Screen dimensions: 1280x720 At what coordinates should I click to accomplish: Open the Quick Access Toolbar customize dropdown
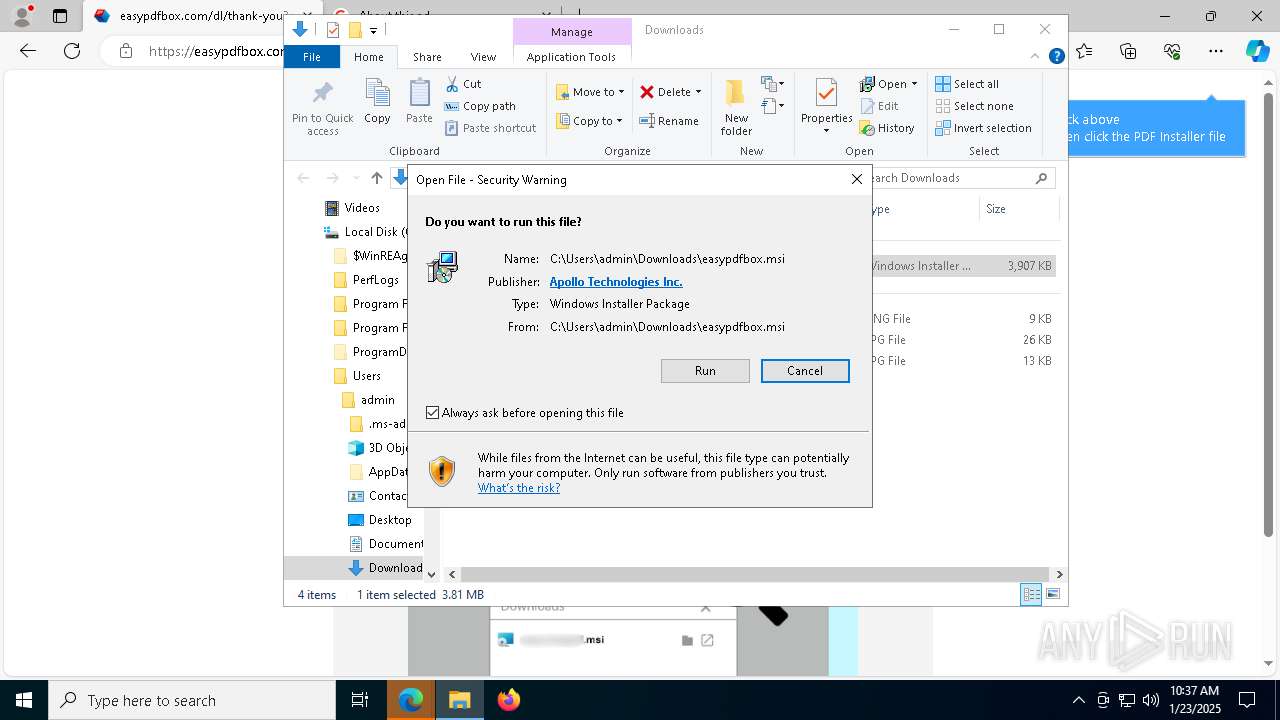pyautogui.click(x=373, y=31)
